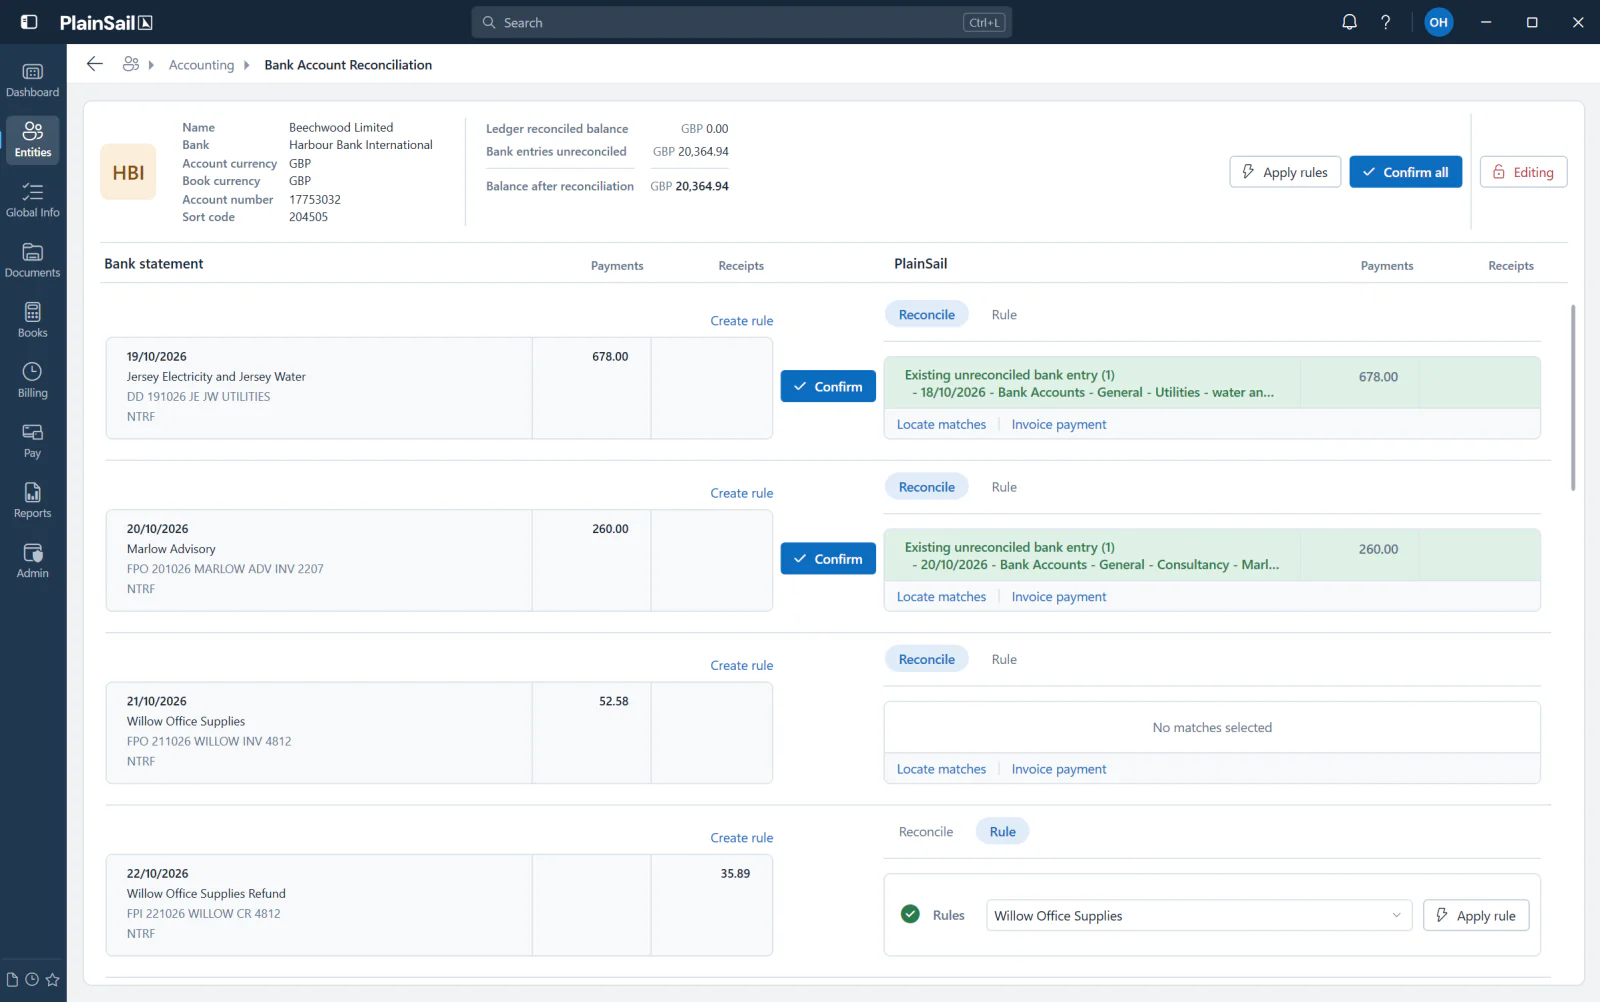Click Invoice payment for Marlow Advisory entry
The width and height of the screenshot is (1600, 1002).
1059,597
